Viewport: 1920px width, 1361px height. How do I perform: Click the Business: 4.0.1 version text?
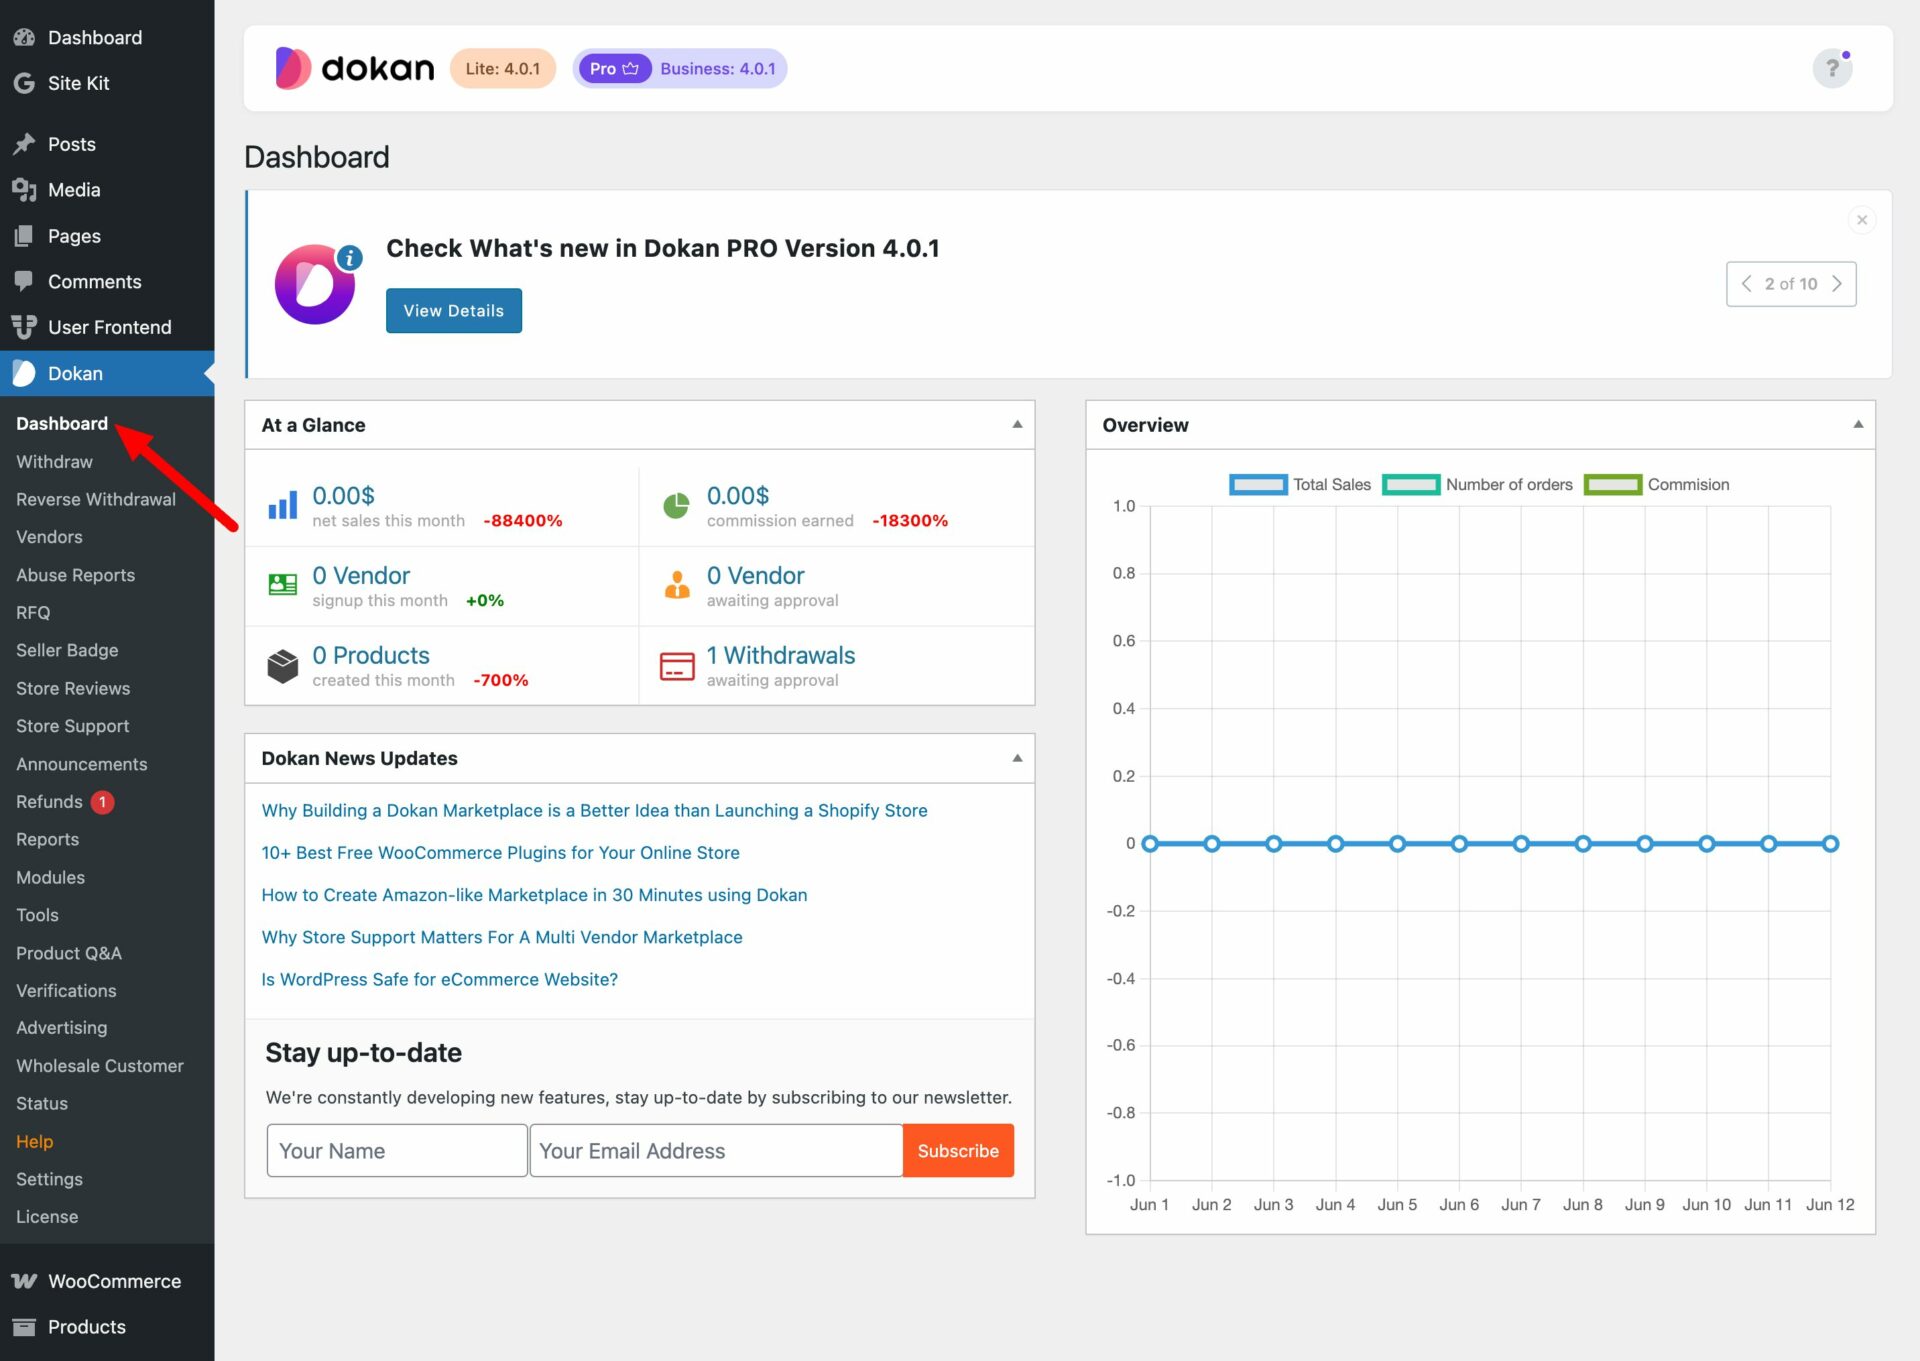click(718, 69)
